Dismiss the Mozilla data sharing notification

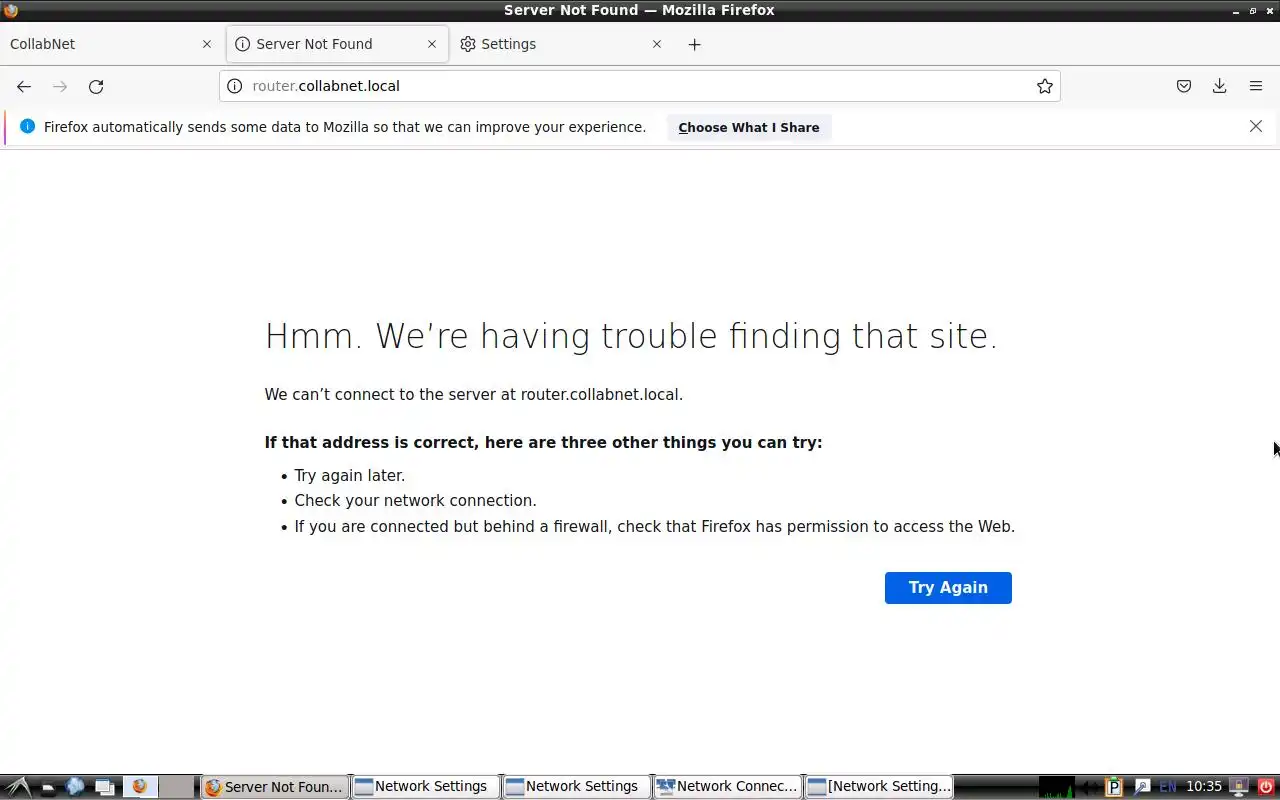1256,126
